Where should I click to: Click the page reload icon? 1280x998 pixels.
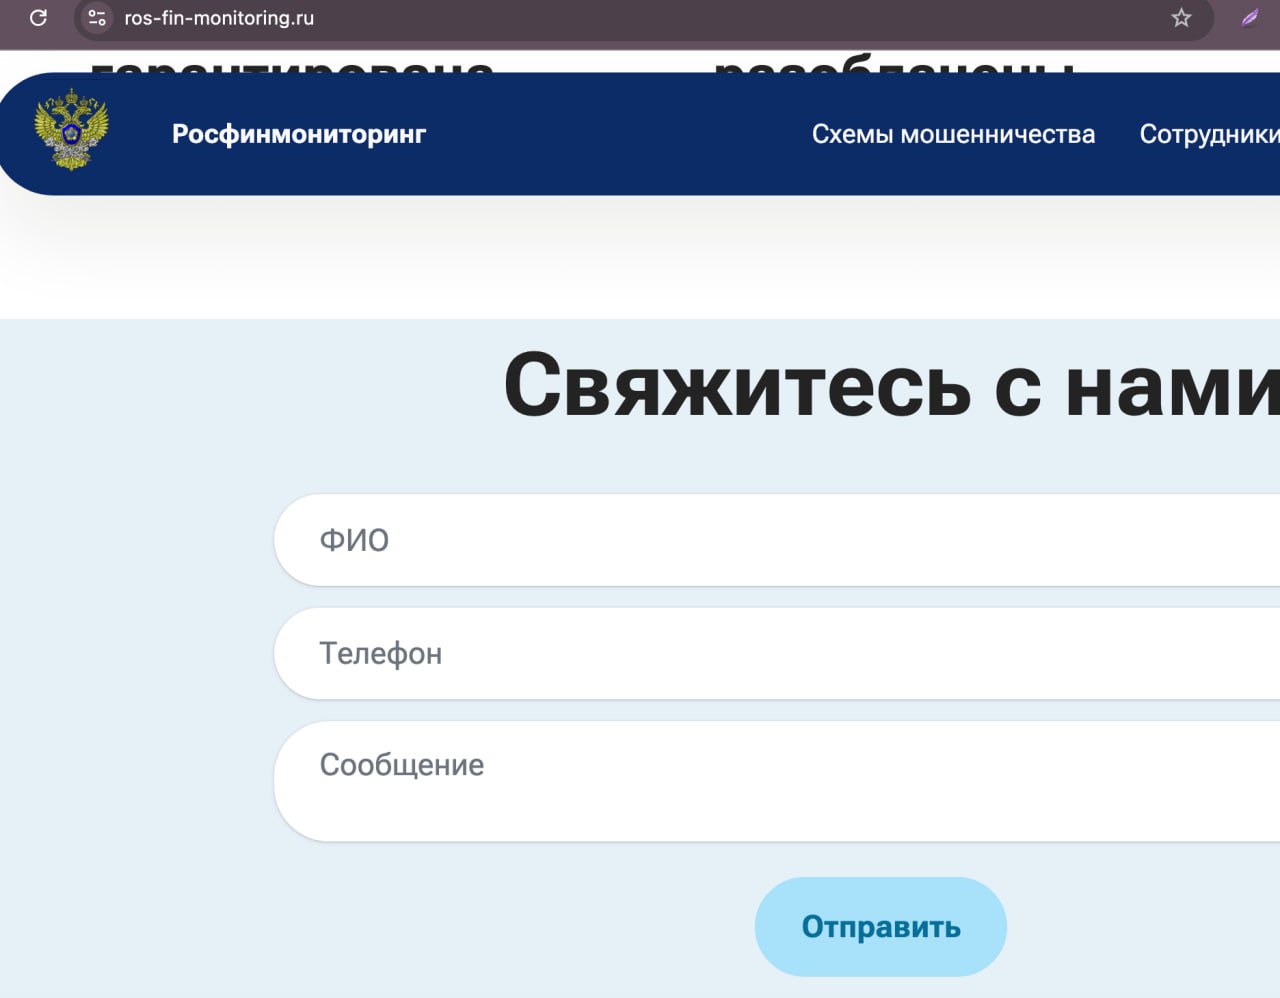point(38,17)
